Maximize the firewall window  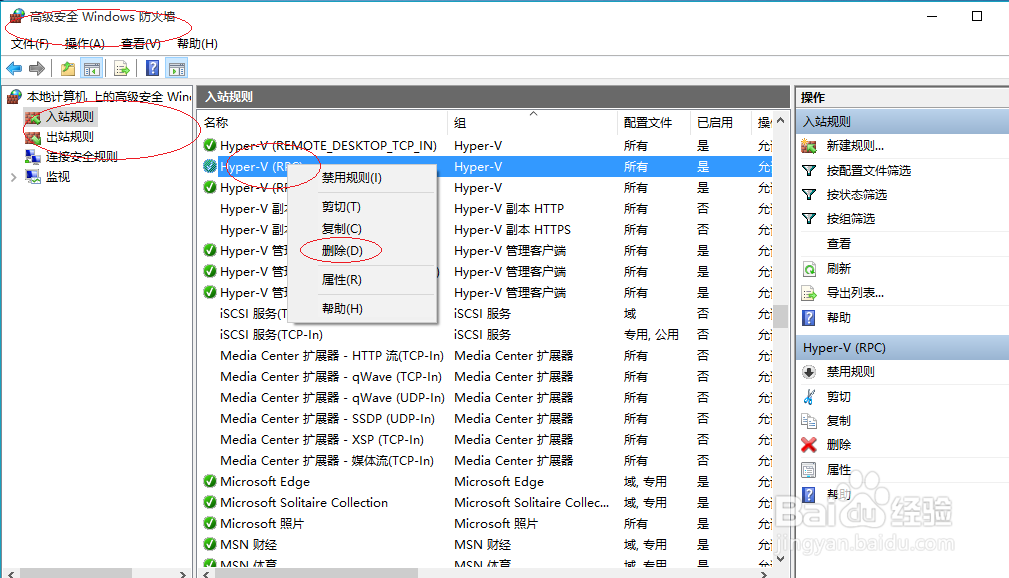977,16
